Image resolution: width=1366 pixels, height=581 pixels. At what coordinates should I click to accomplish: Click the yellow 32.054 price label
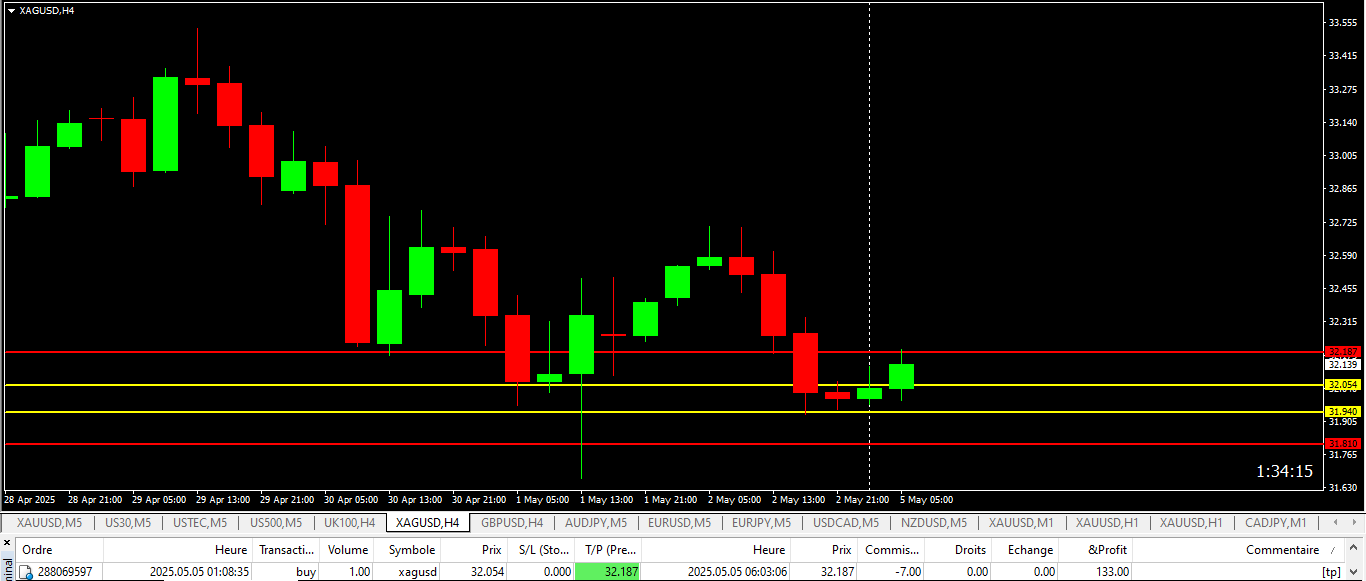click(x=1342, y=385)
